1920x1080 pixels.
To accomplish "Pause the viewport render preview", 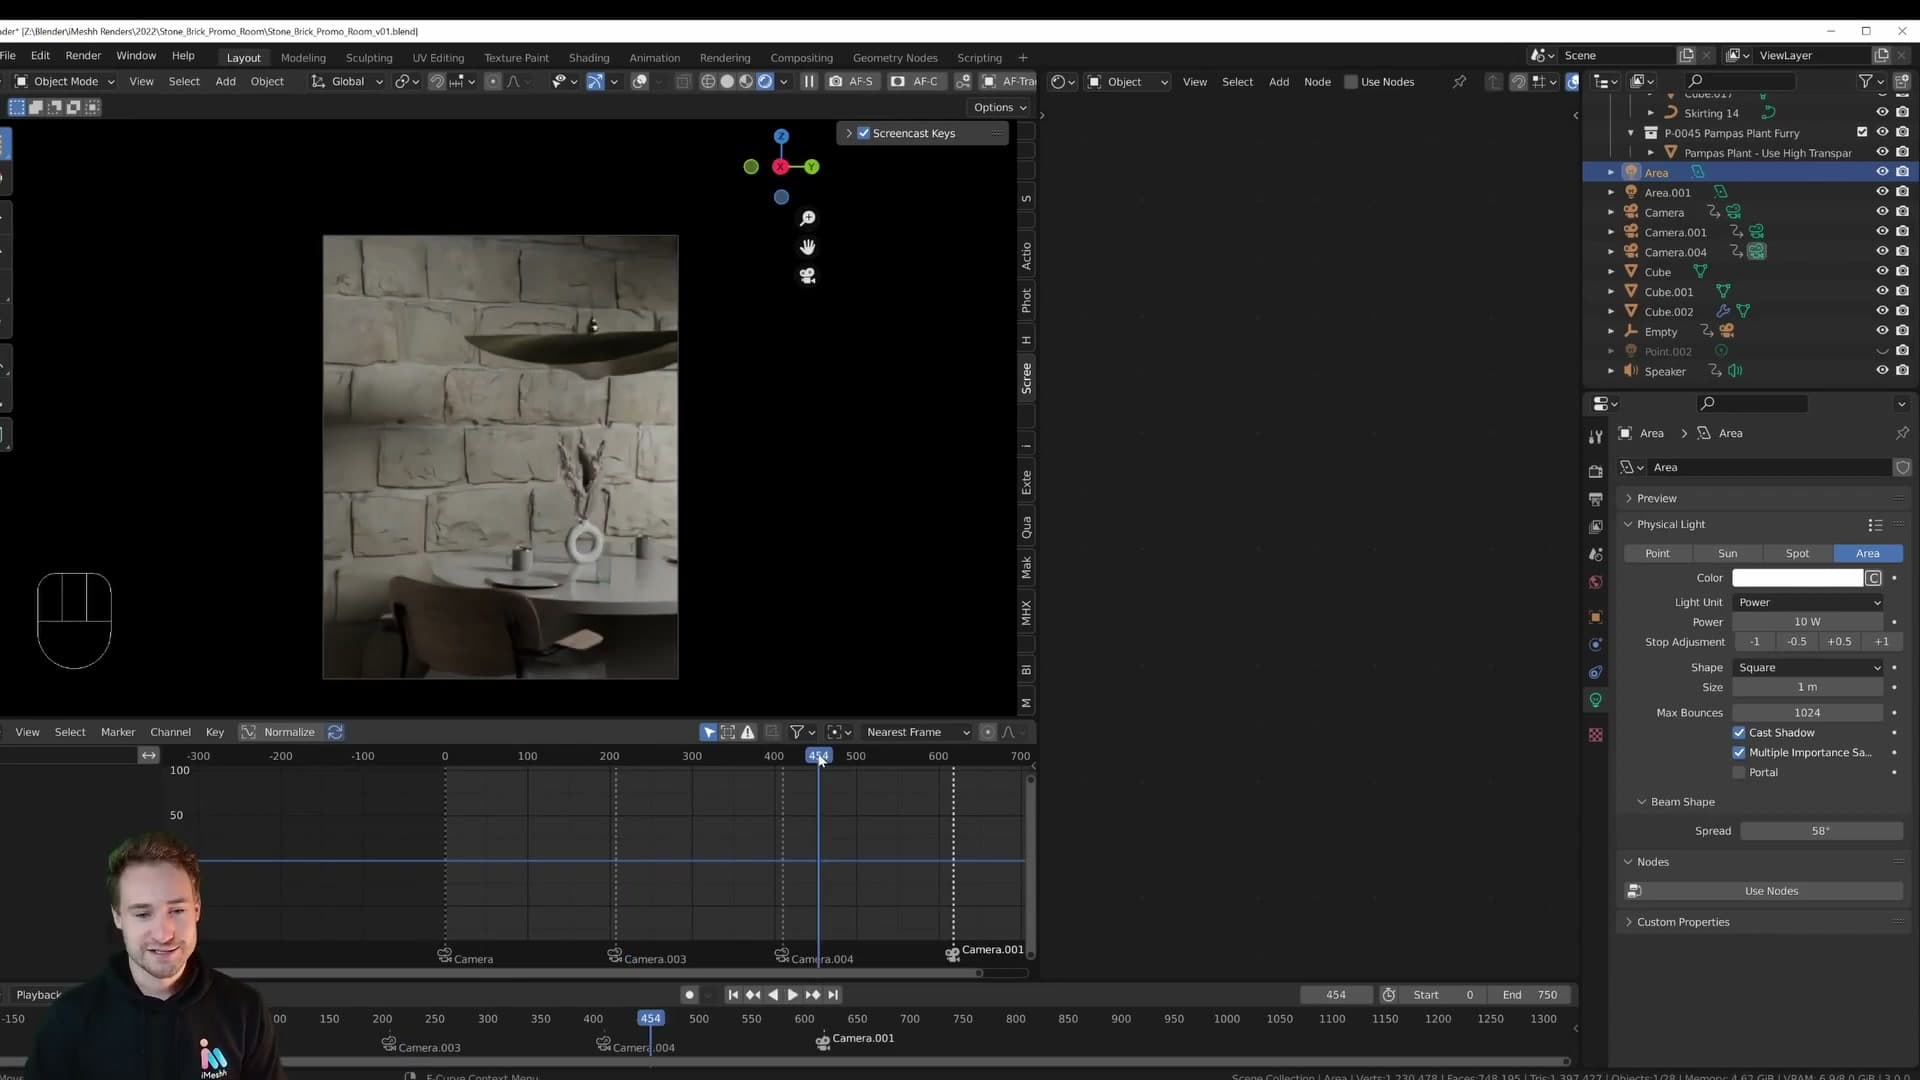I will click(x=809, y=81).
